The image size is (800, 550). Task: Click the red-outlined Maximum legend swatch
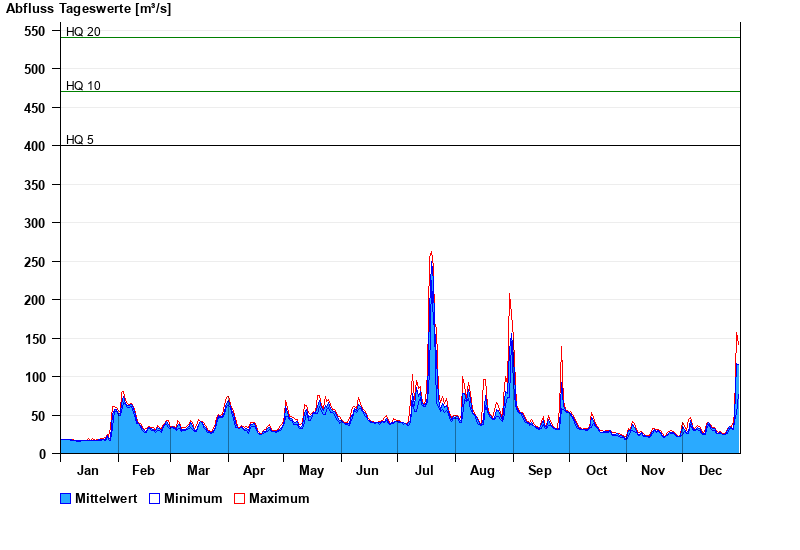(x=240, y=499)
